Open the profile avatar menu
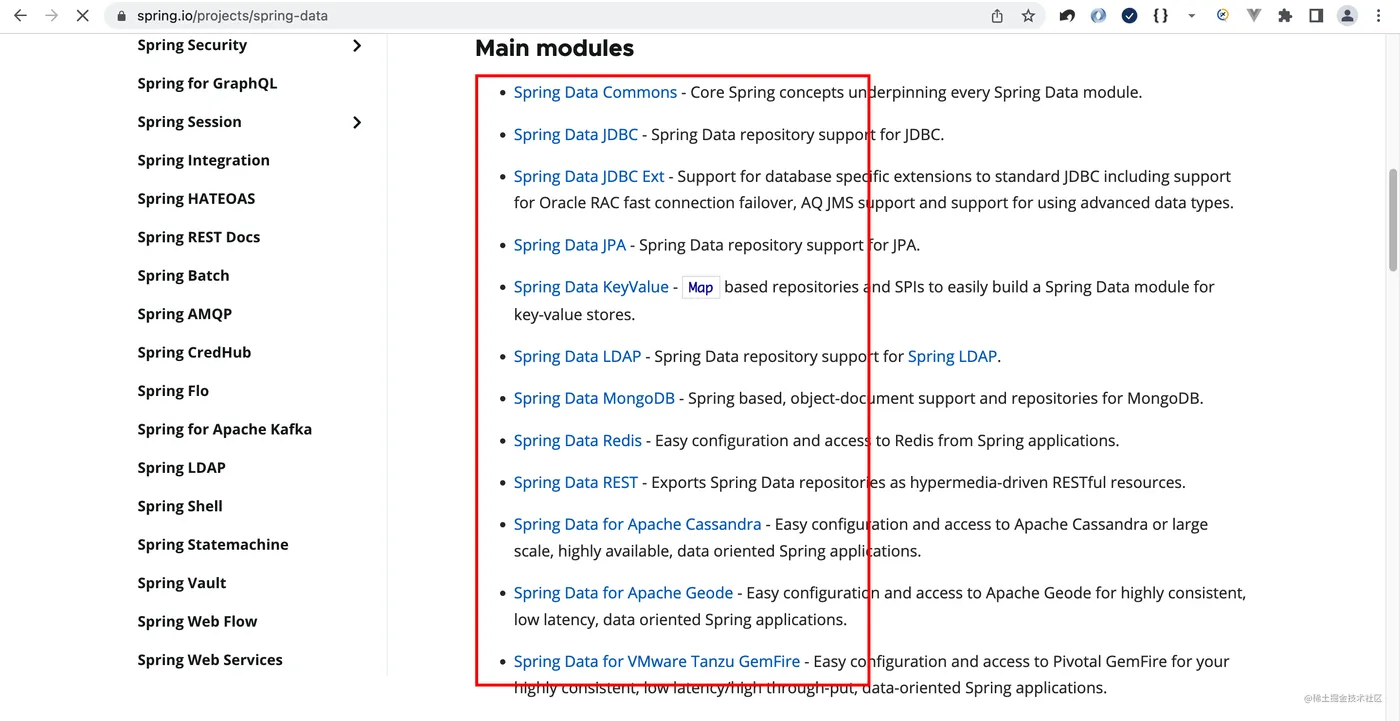 (1347, 16)
